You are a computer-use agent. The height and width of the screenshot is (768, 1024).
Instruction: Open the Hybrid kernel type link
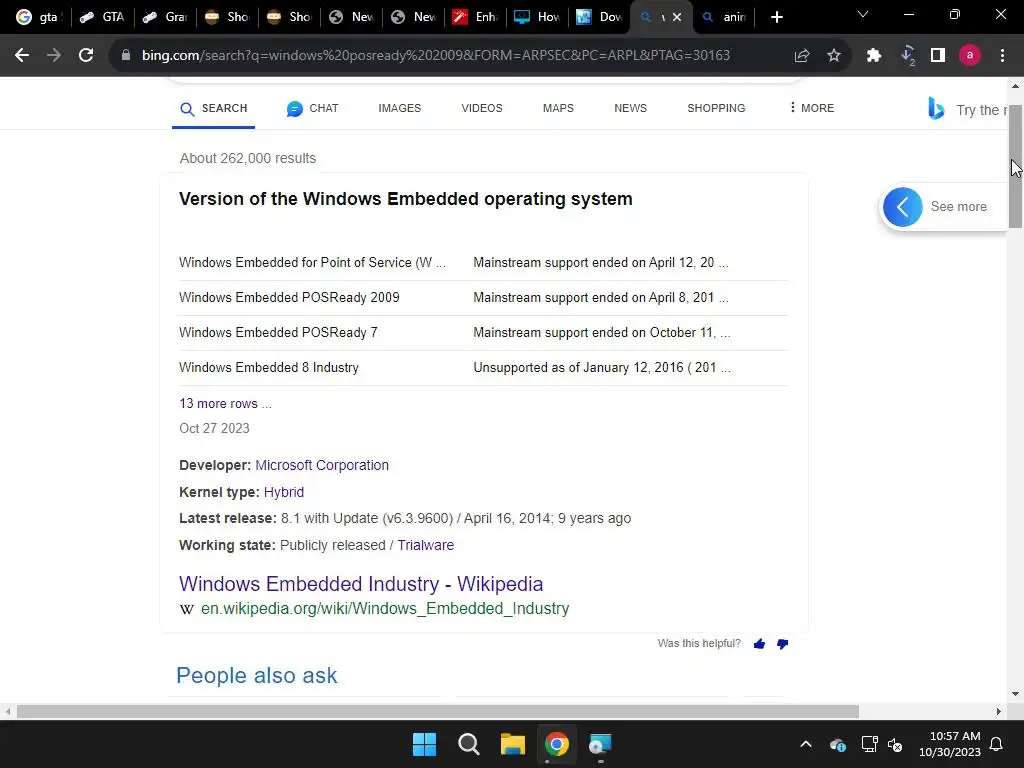[283, 492]
